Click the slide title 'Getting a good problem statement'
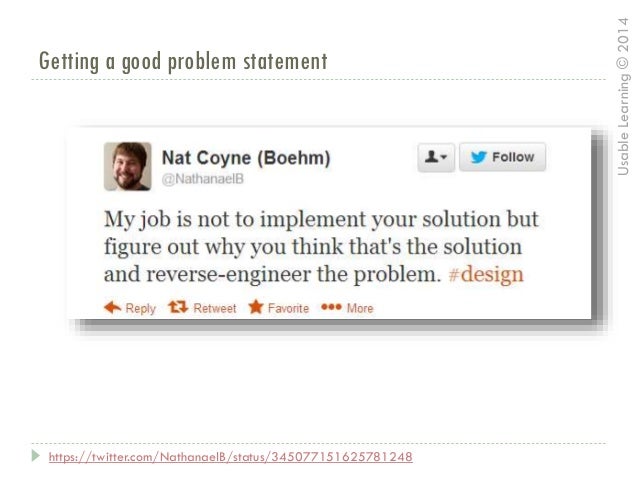Image resolution: width=638 pixels, height=479 pixels. tap(183, 61)
